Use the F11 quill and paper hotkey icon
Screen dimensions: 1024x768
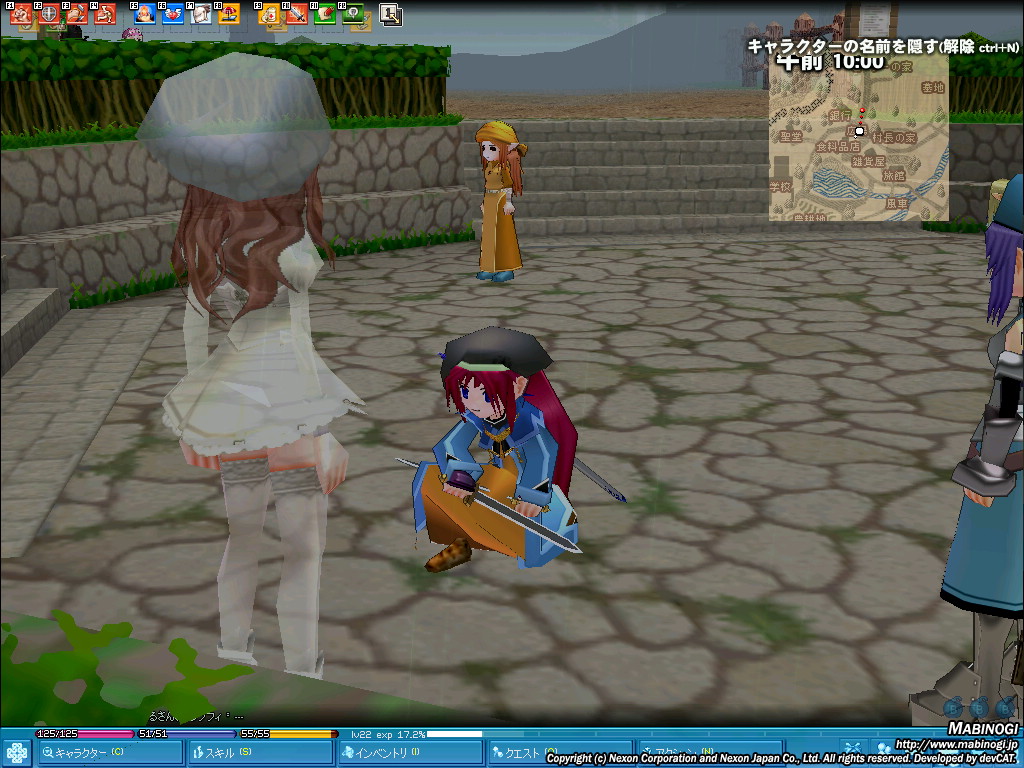point(325,14)
